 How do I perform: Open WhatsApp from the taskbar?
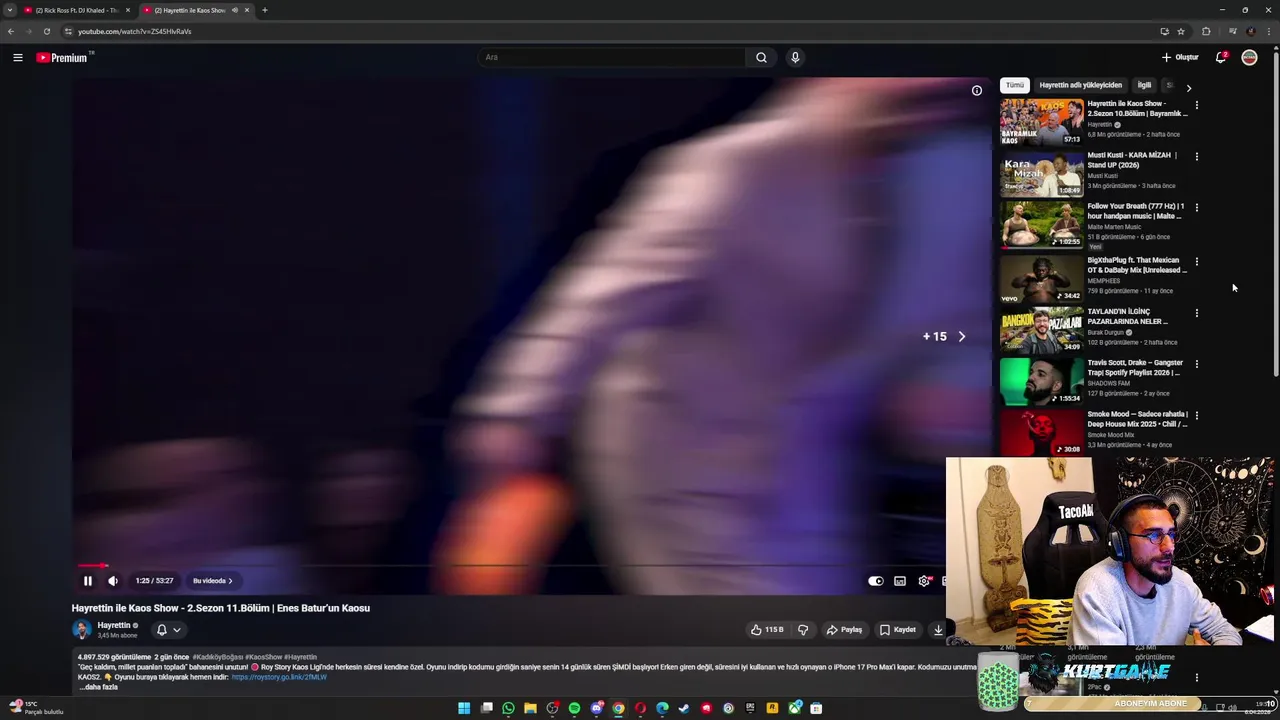(x=508, y=708)
